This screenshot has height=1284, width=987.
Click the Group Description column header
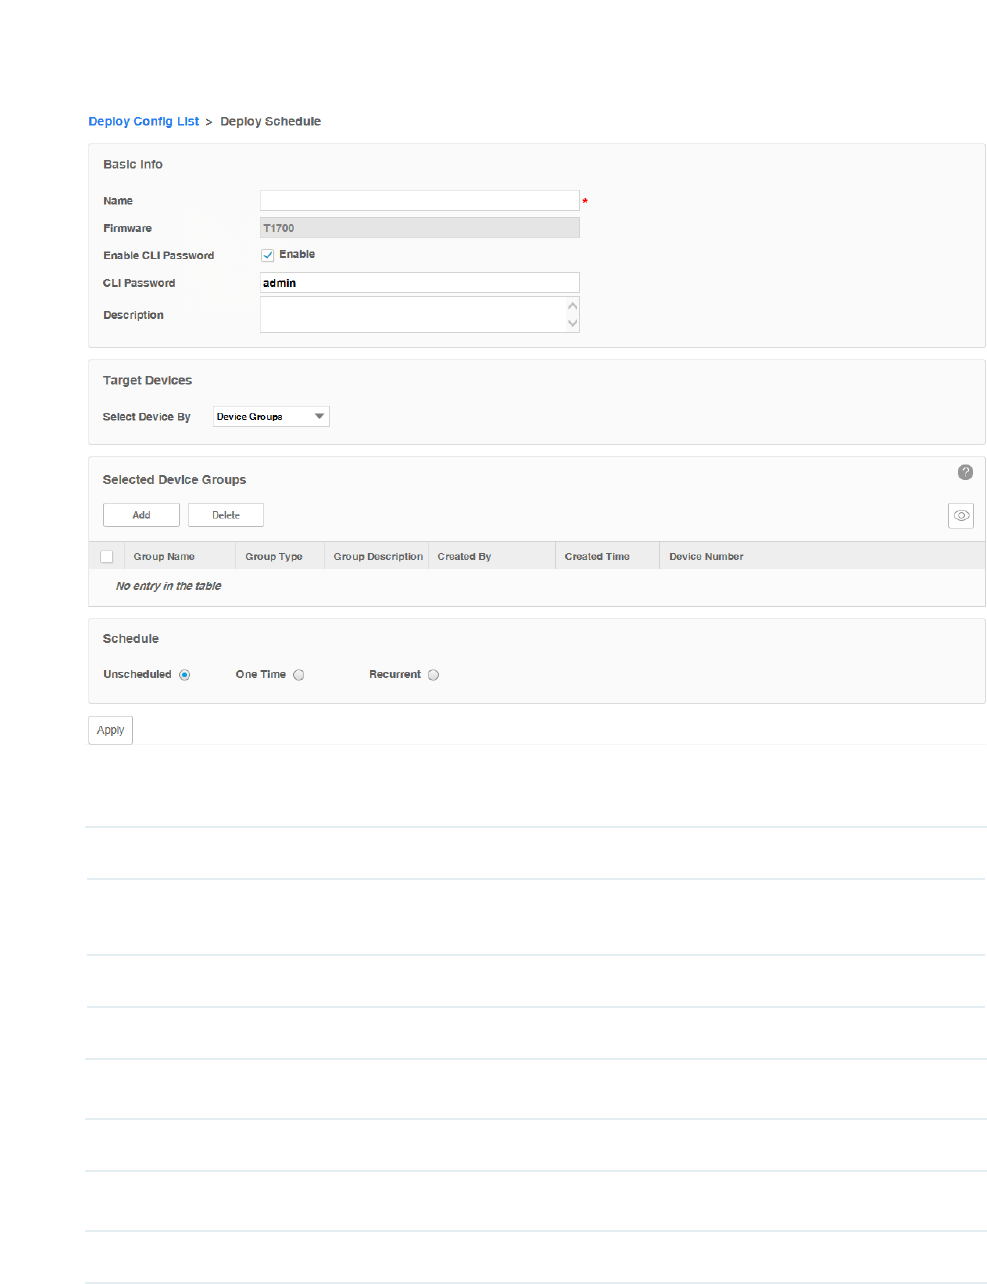[378, 557]
